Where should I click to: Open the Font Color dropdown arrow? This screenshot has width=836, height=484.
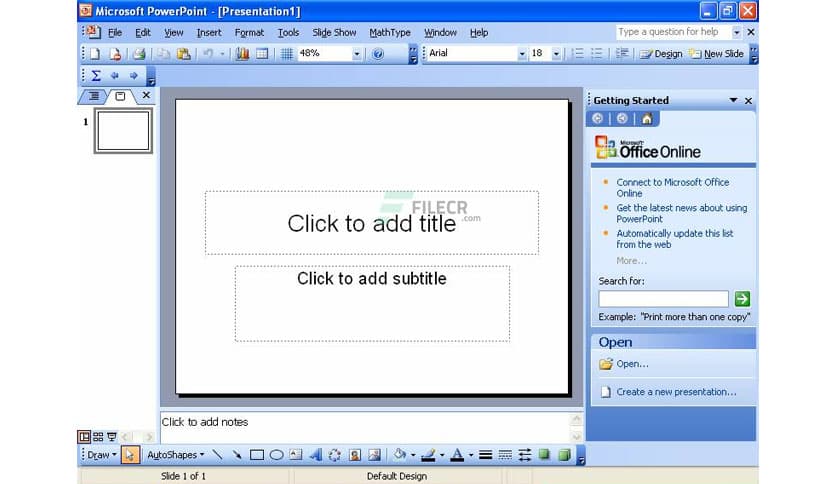471,455
